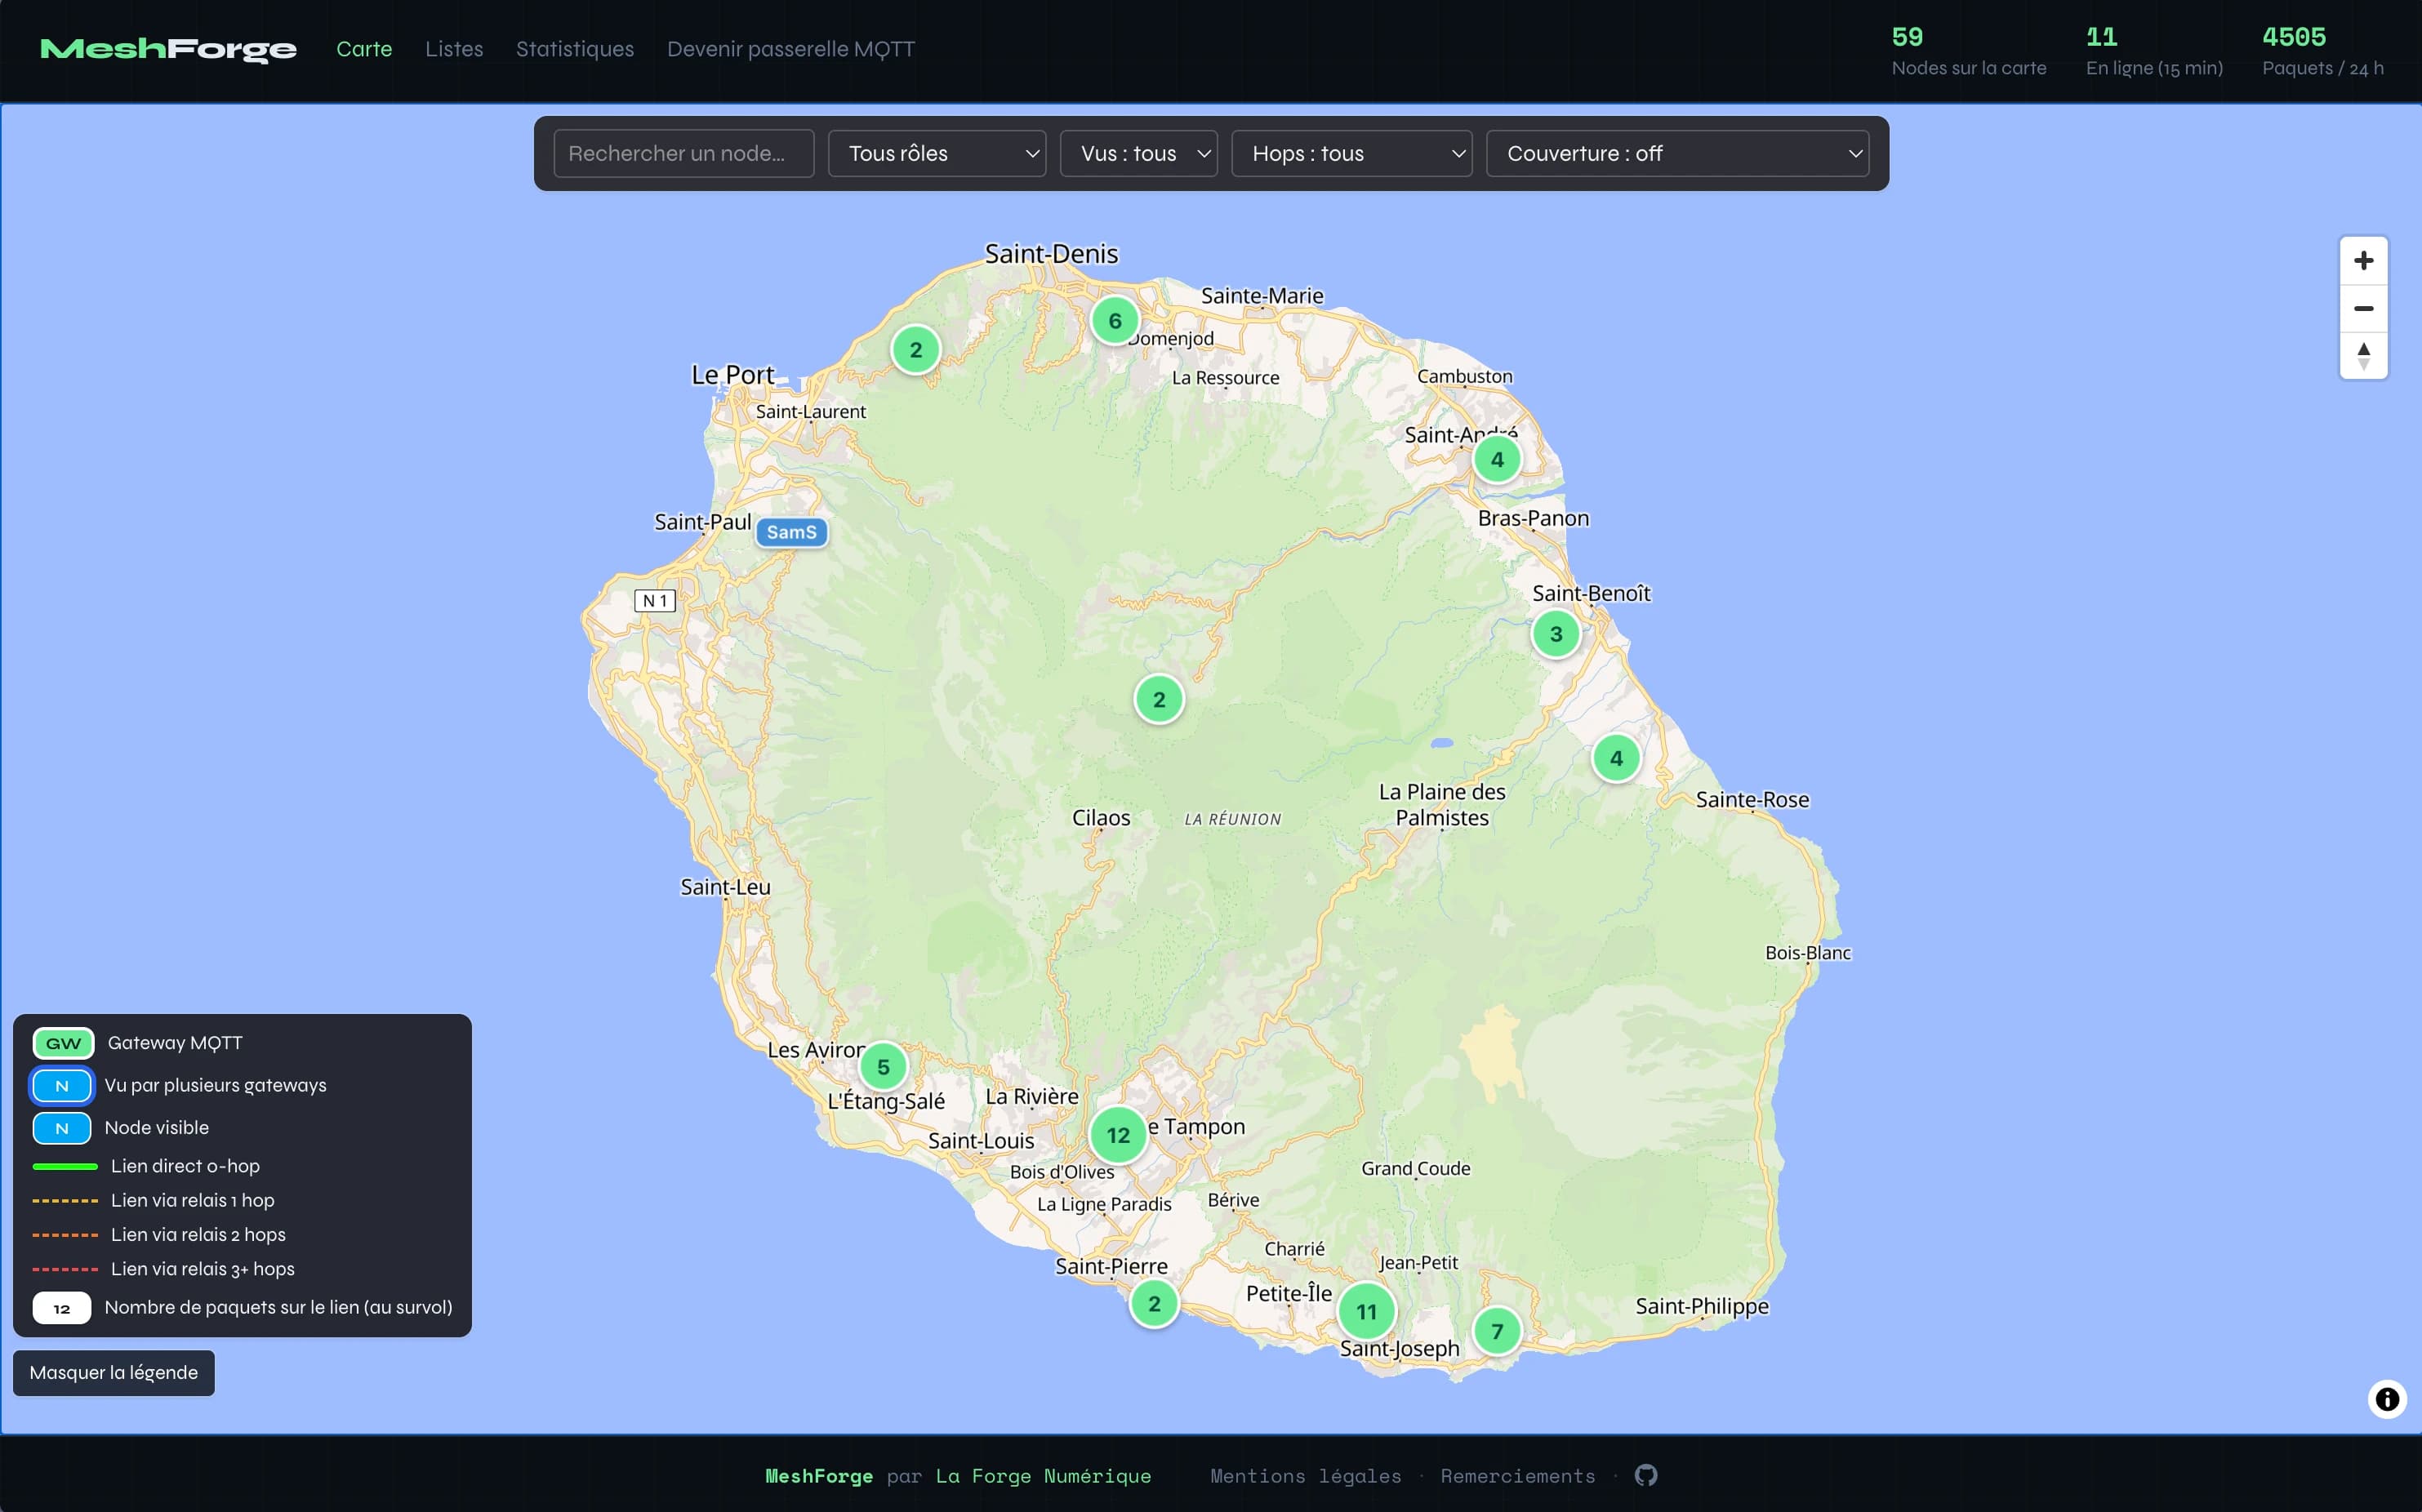
Task: Reset map bearing with the compass
Action: click(2363, 355)
